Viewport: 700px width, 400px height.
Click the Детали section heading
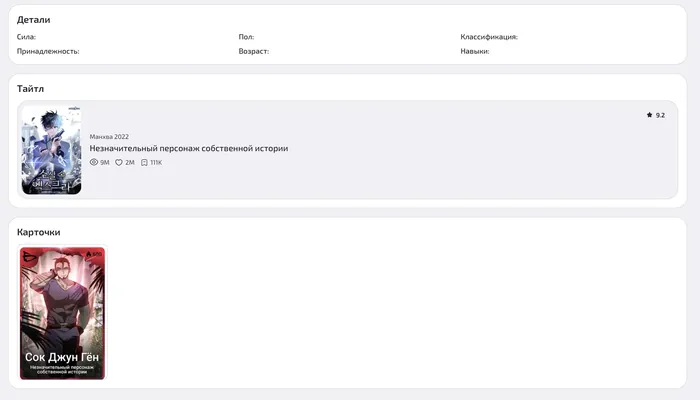tap(33, 20)
